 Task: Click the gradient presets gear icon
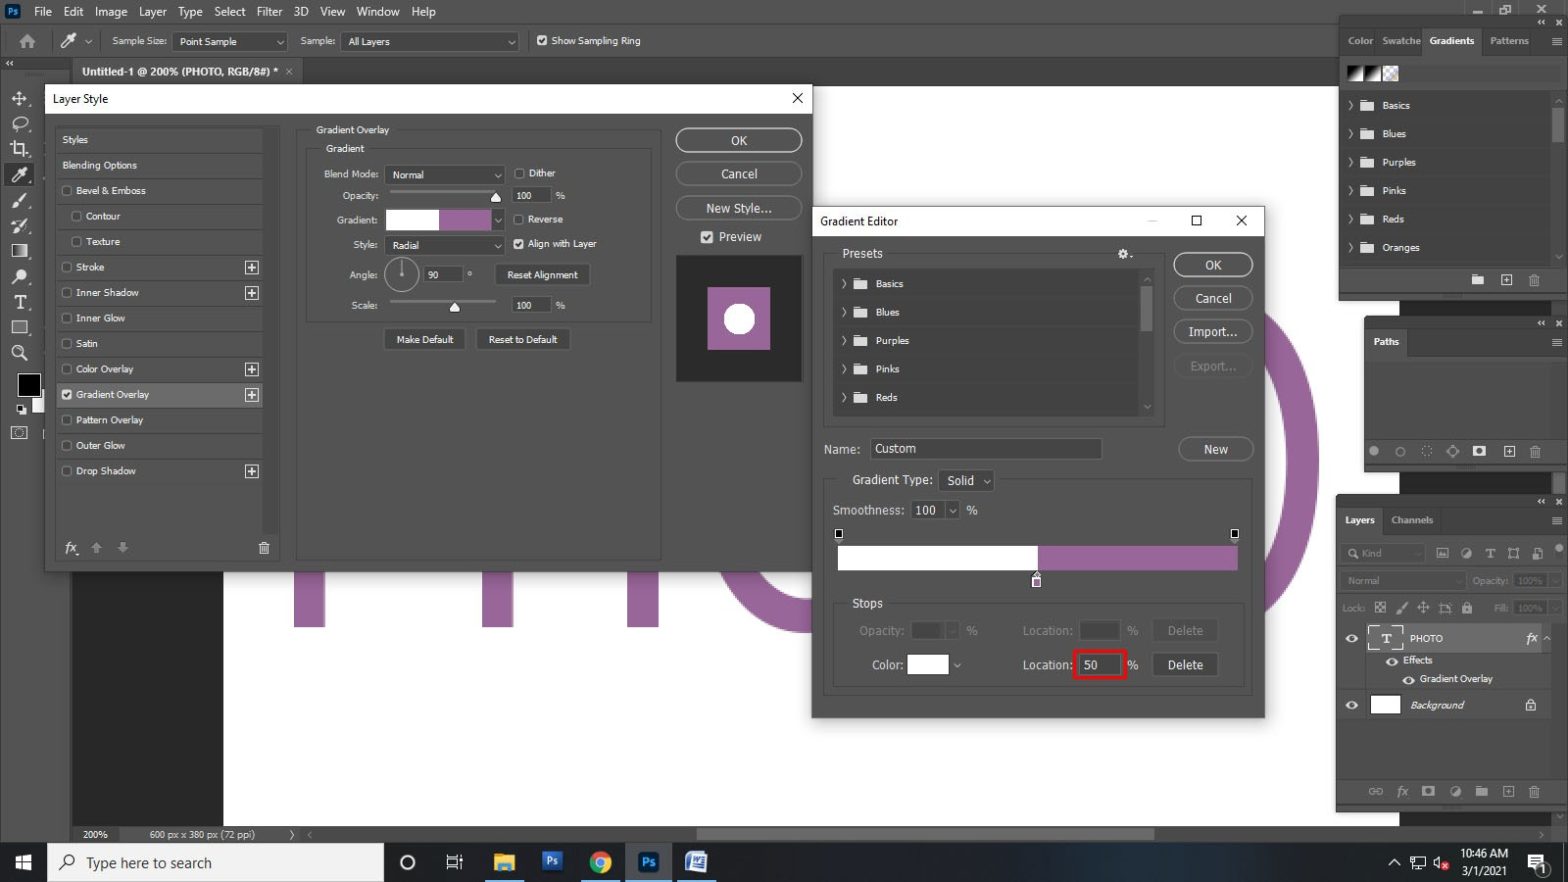[x=1124, y=254]
